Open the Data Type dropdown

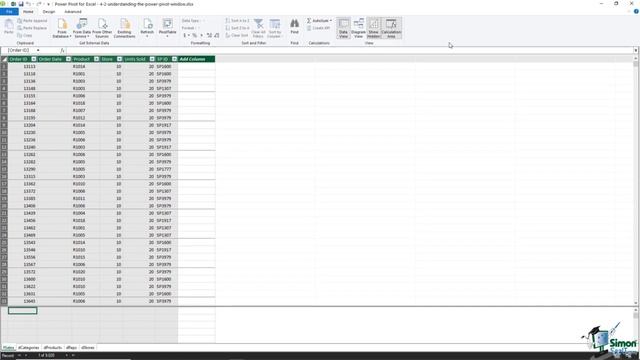click(193, 21)
